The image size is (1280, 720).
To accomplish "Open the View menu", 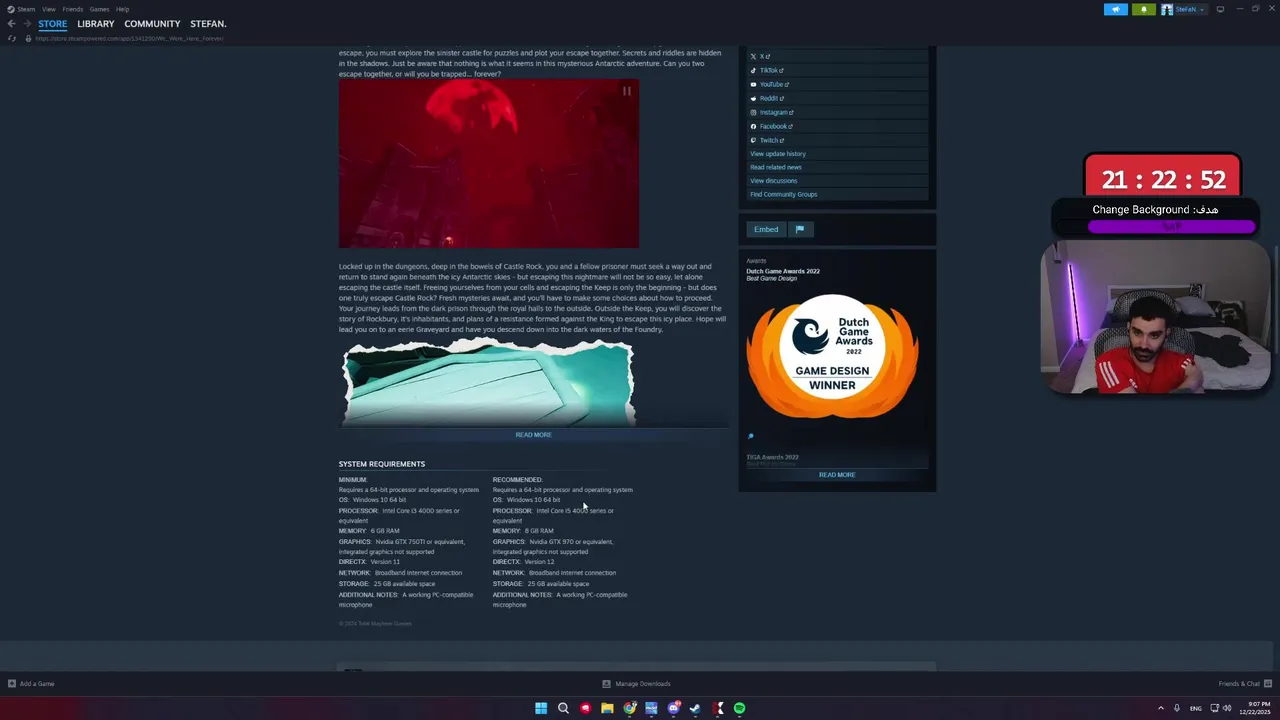I will point(48,9).
